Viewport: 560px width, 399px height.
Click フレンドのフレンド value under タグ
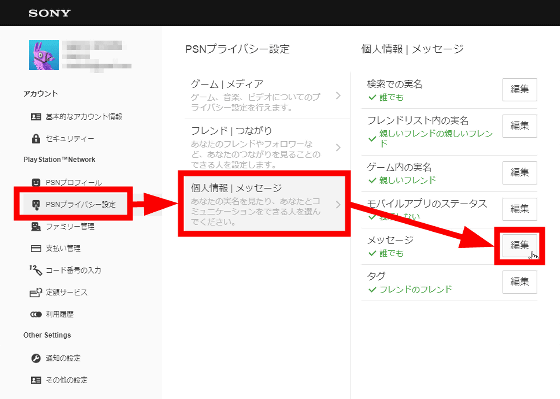click(x=416, y=289)
